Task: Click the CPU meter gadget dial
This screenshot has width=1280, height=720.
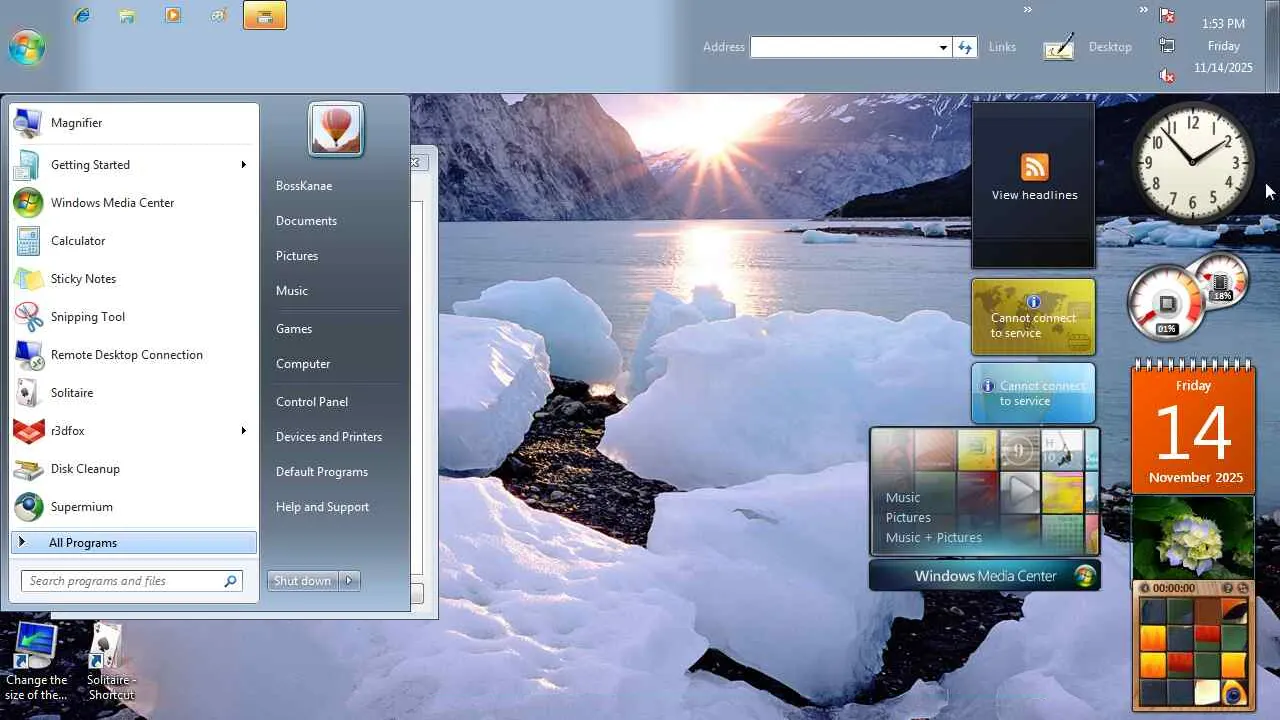Action: [1166, 303]
